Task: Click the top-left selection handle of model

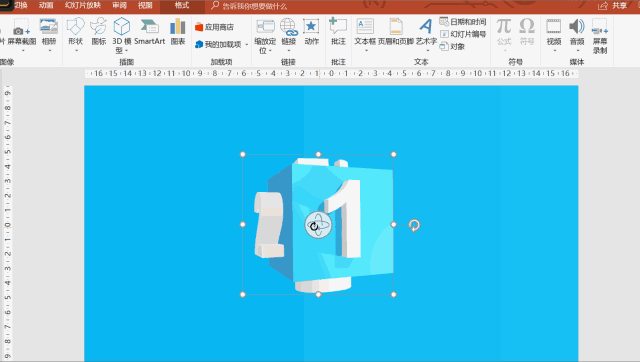Action: [x=242, y=154]
